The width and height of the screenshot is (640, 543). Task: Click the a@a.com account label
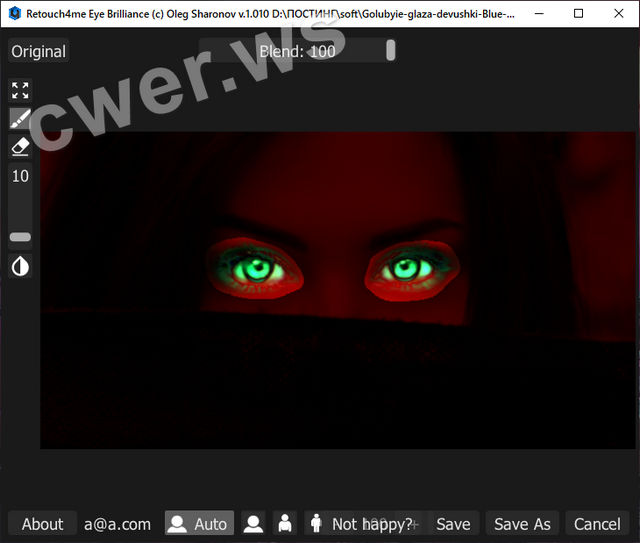[x=117, y=524]
